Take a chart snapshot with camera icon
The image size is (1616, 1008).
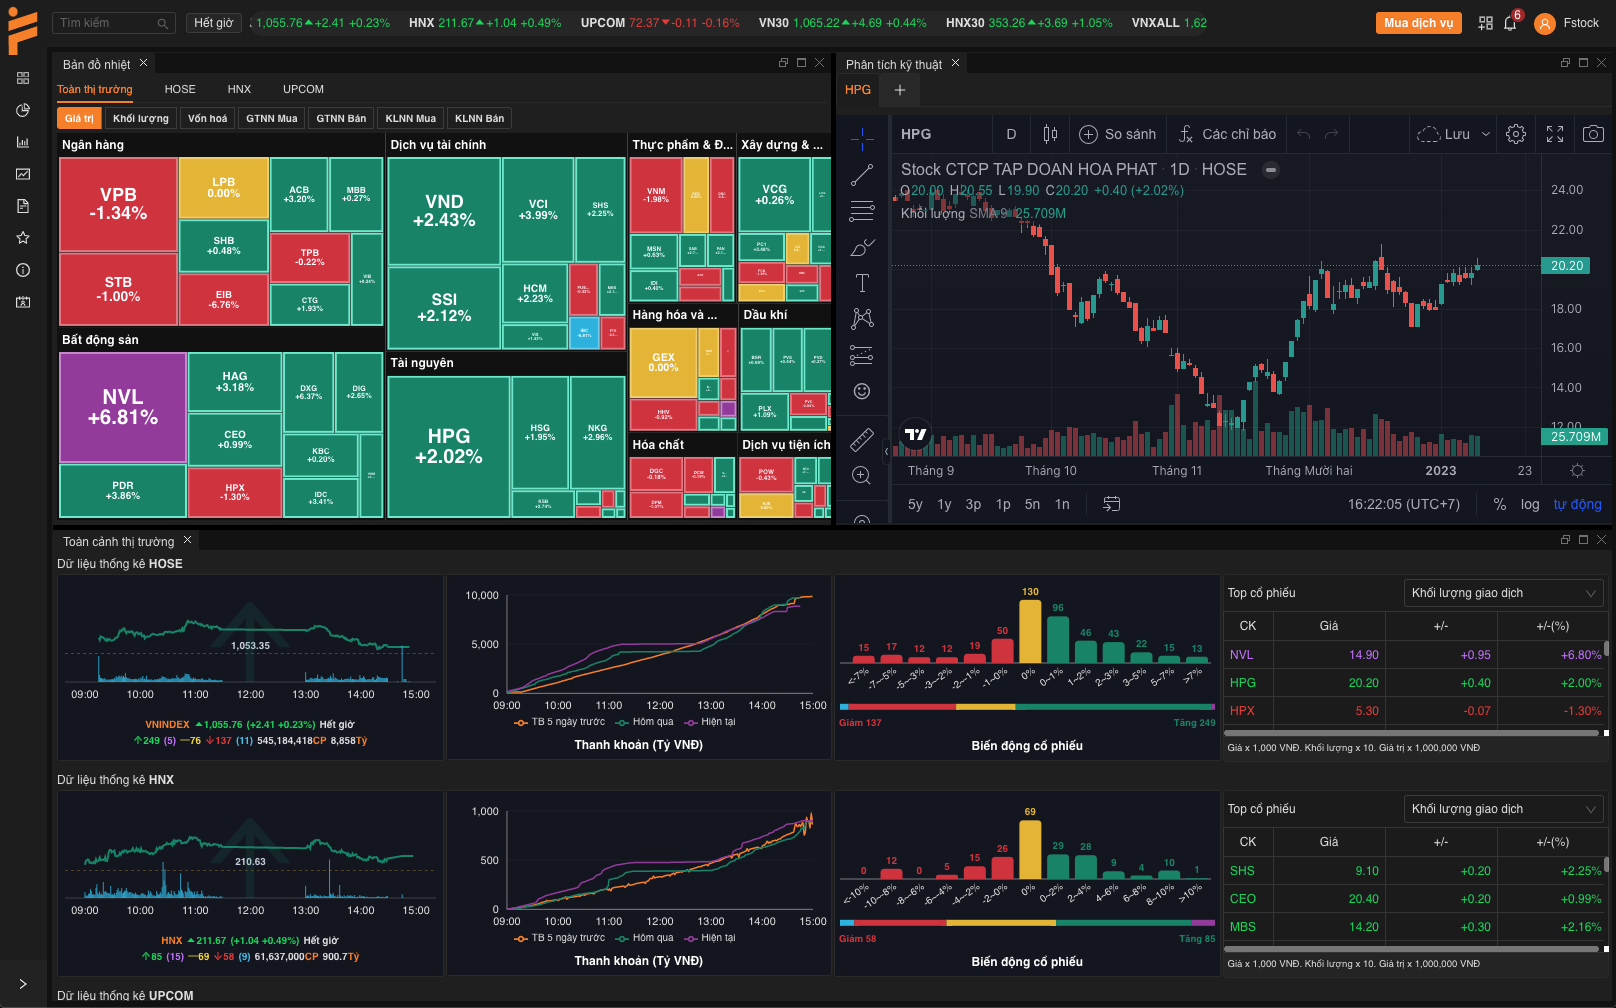point(1593,134)
